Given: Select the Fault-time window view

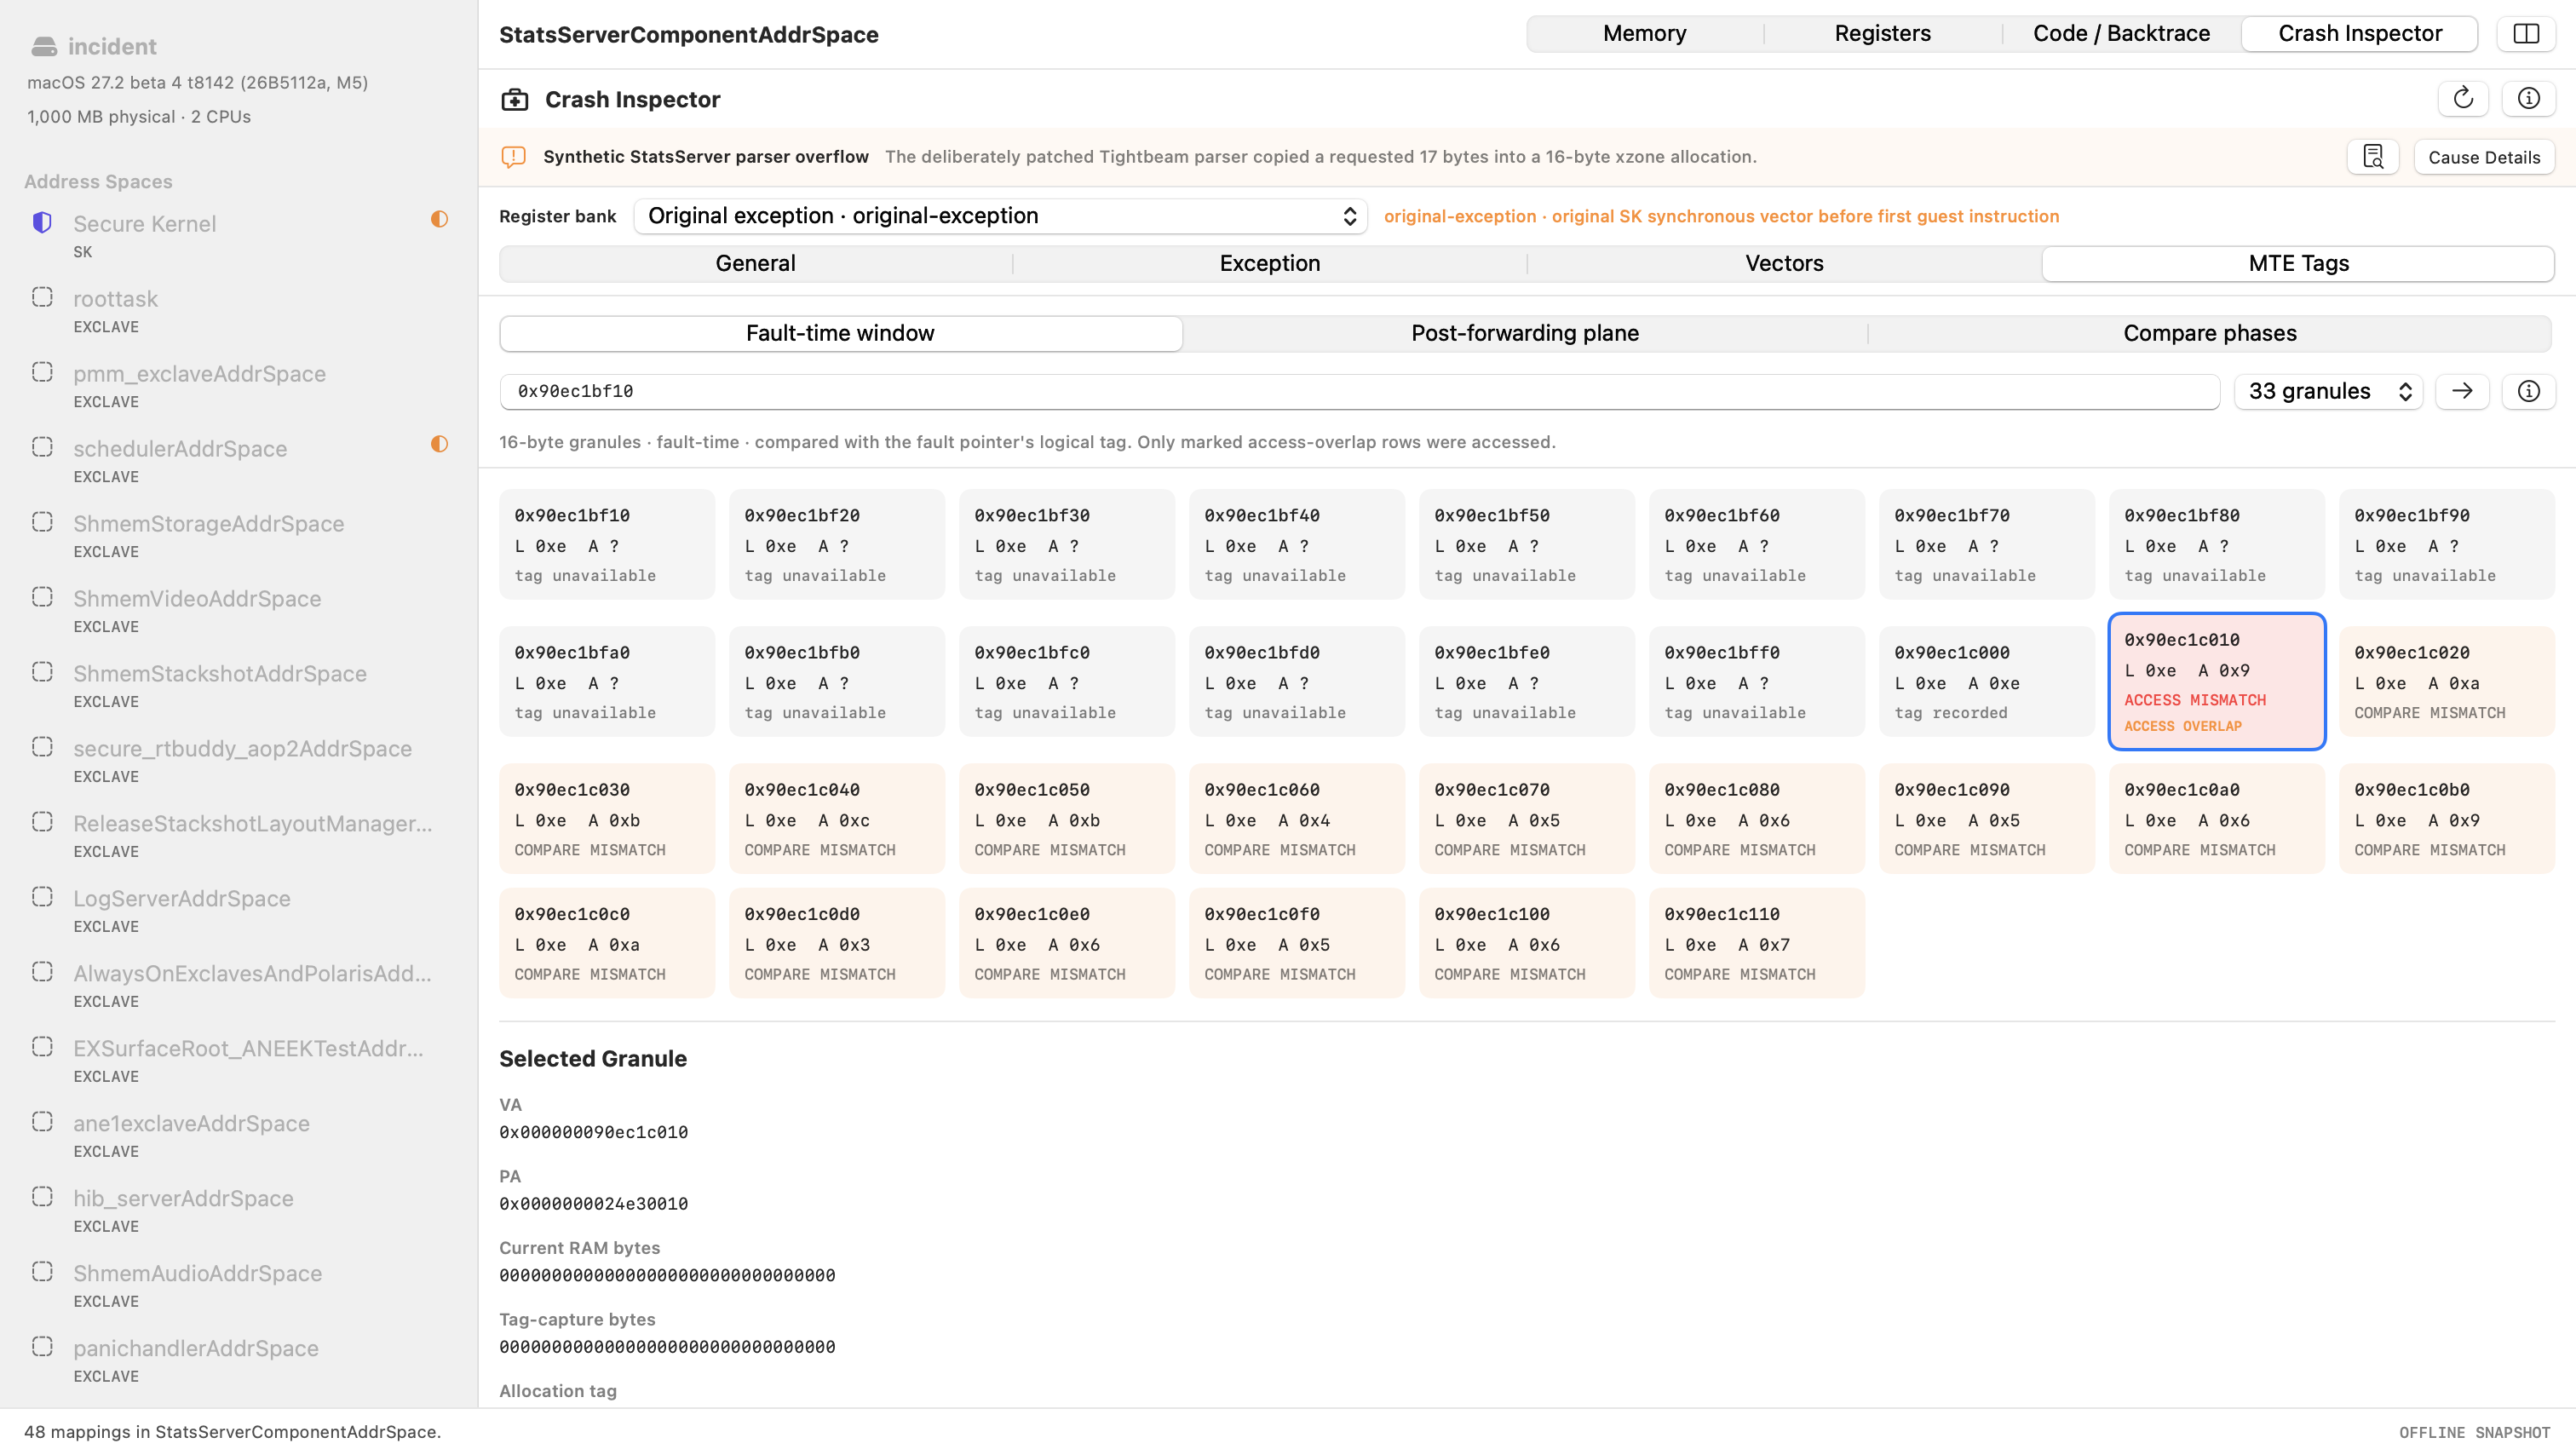Looking at the screenshot, I should 840,334.
